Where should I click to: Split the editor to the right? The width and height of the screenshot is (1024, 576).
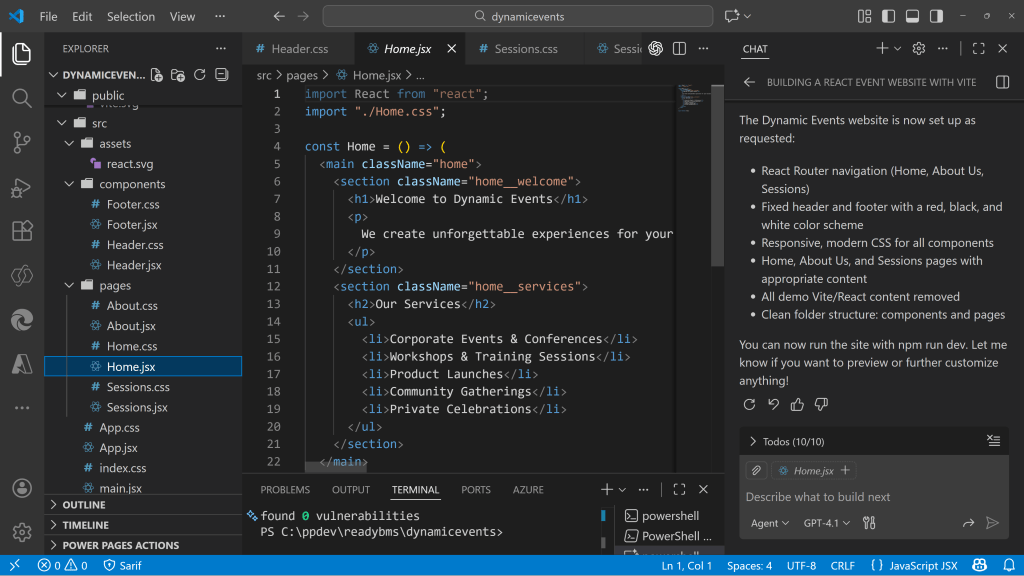click(x=679, y=49)
